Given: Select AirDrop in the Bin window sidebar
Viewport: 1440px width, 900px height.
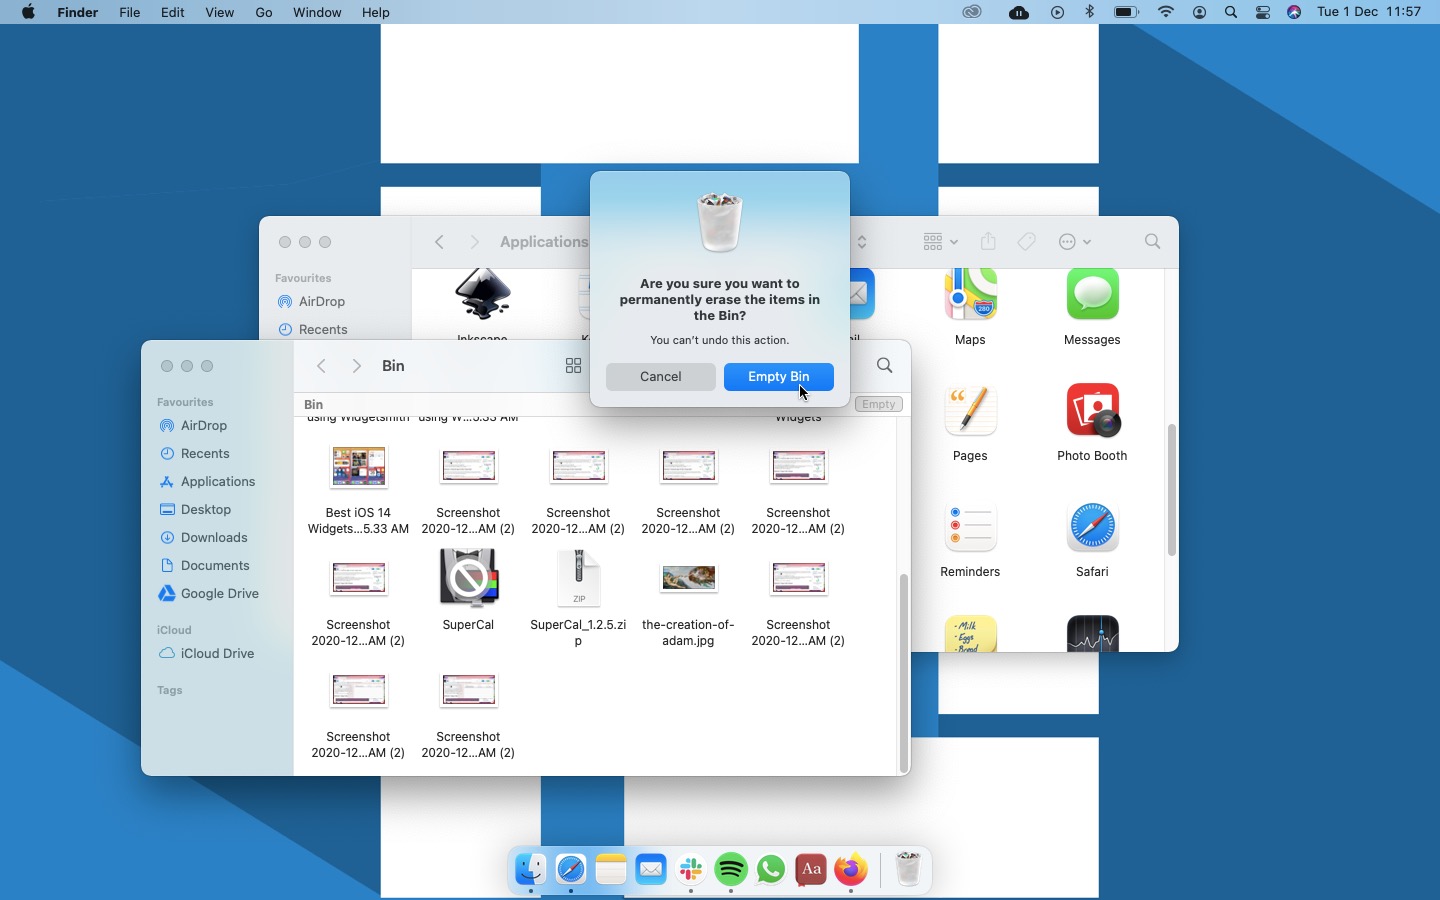Looking at the screenshot, I should coord(204,426).
